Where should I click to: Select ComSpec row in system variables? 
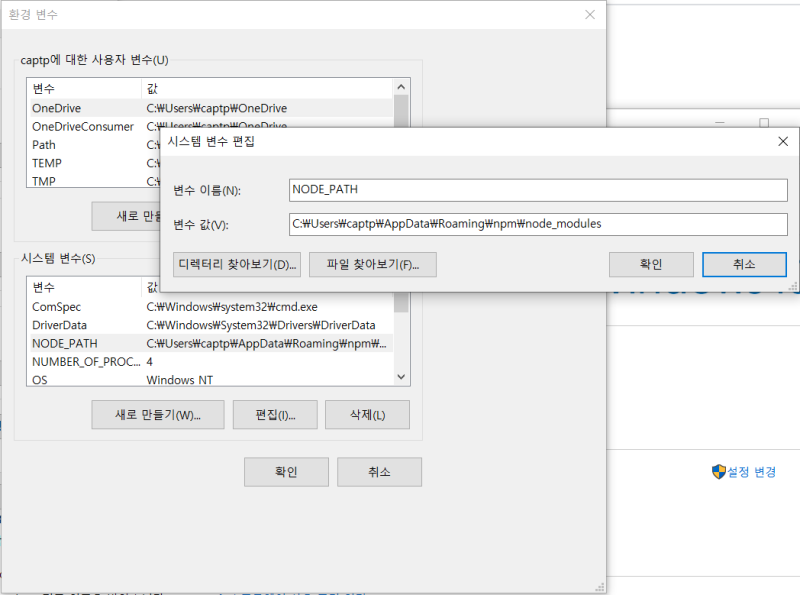[212, 307]
